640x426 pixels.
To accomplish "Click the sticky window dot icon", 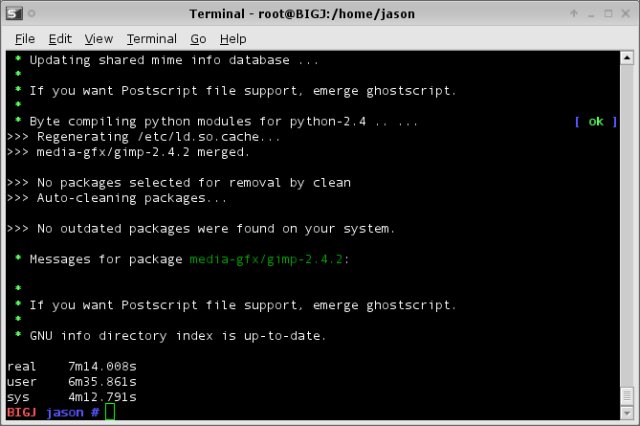I will pyautogui.click(x=31, y=13).
